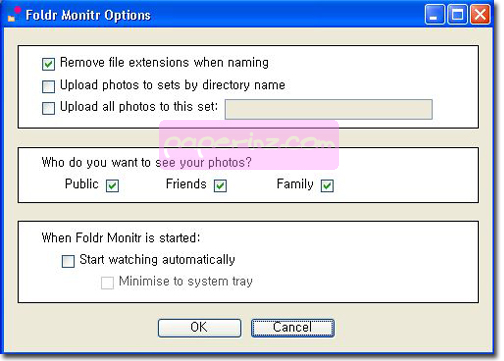The width and height of the screenshot is (504, 361).
Task: Enable Upload photos to sets by directory name
Action: [x=48, y=86]
